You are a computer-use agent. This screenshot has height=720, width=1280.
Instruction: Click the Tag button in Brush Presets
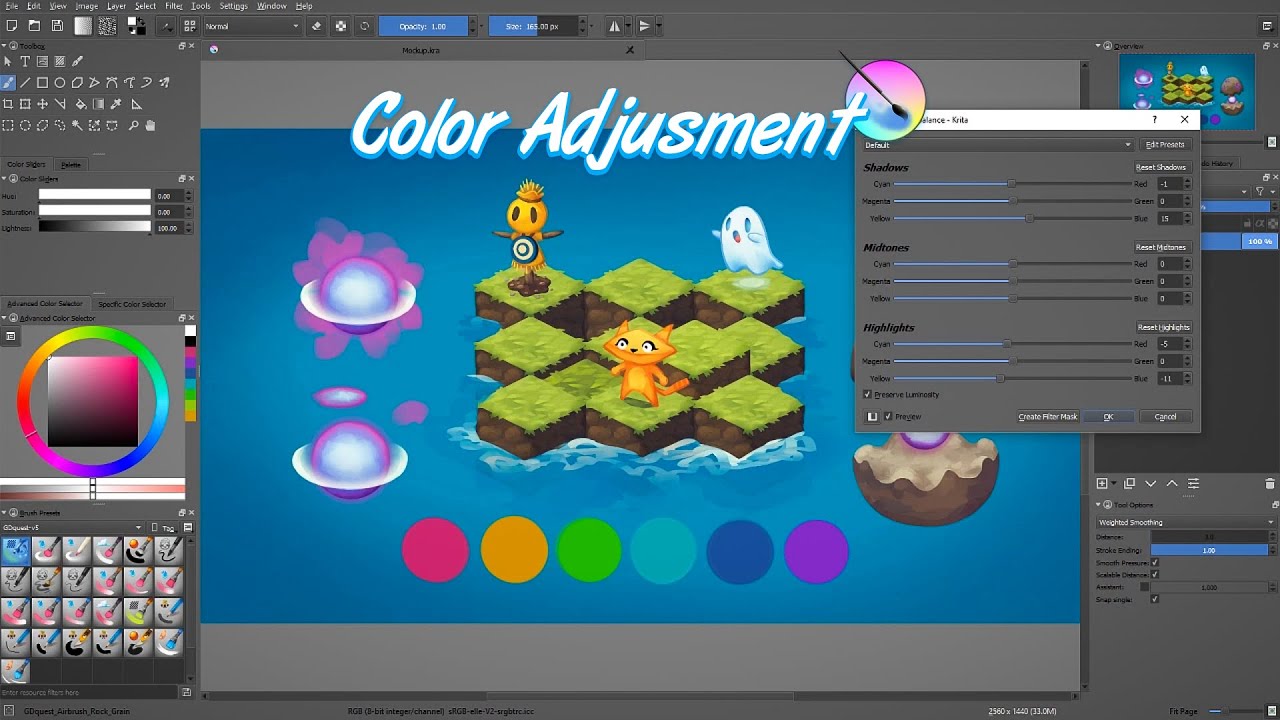tap(164, 527)
